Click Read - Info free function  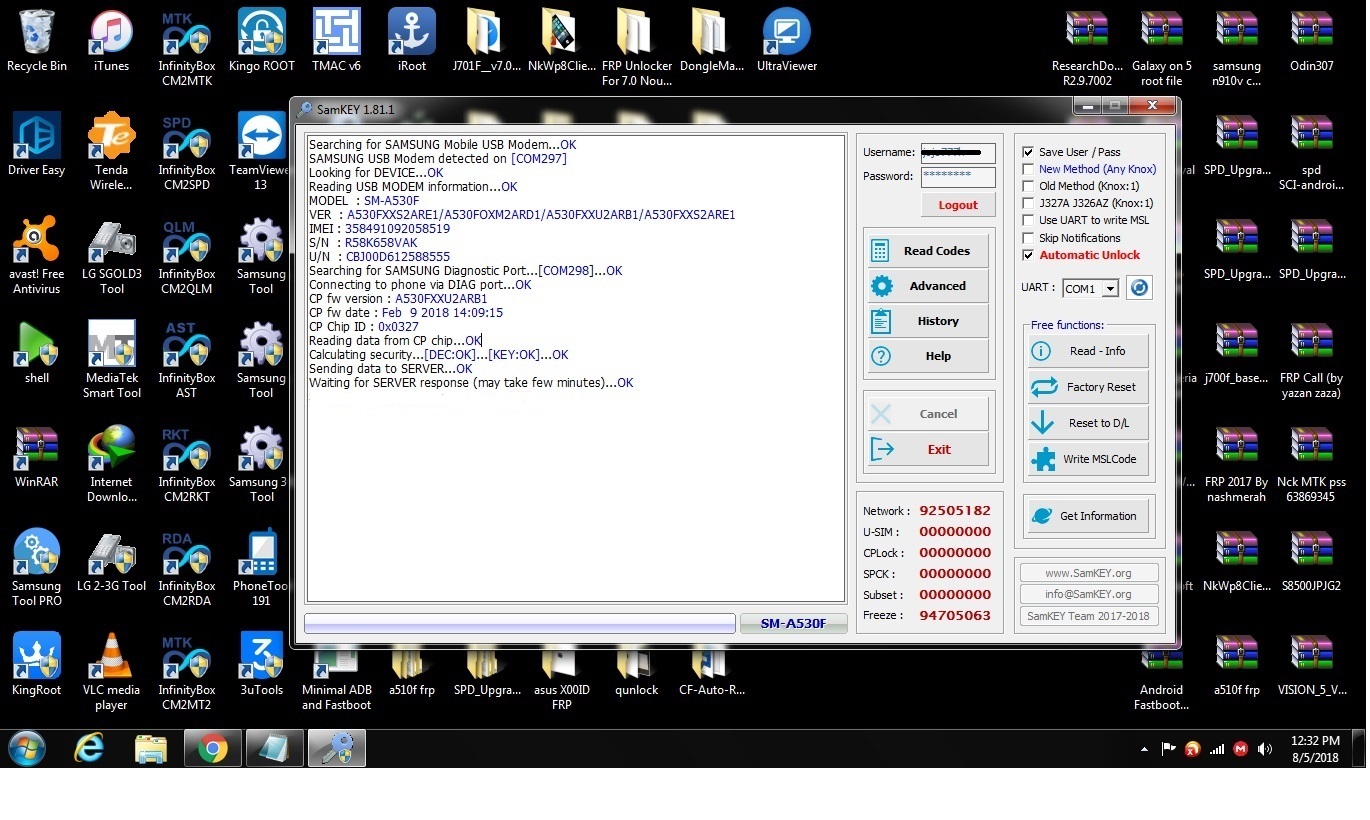click(1088, 351)
